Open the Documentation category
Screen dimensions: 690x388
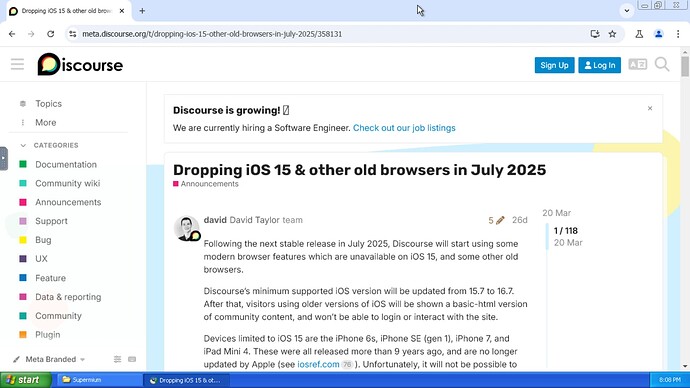pos(66,165)
